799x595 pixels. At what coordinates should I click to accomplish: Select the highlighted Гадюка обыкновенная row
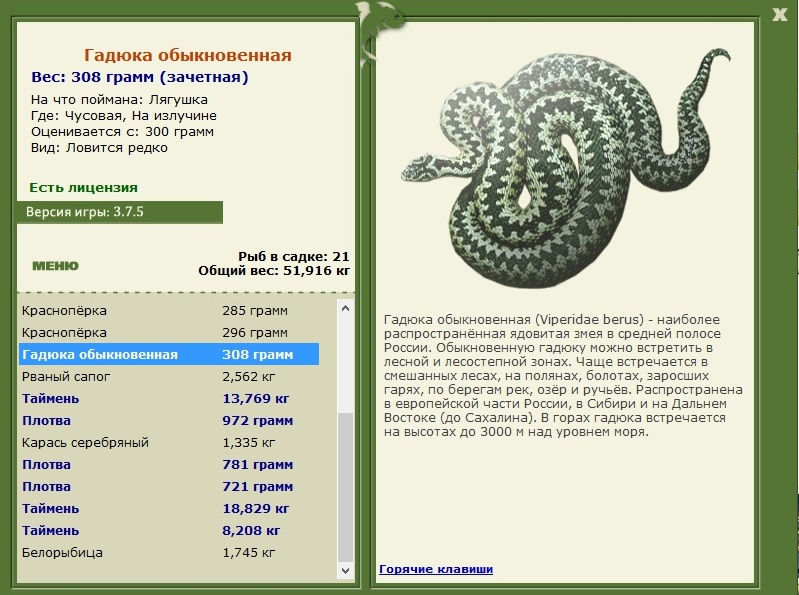point(169,355)
